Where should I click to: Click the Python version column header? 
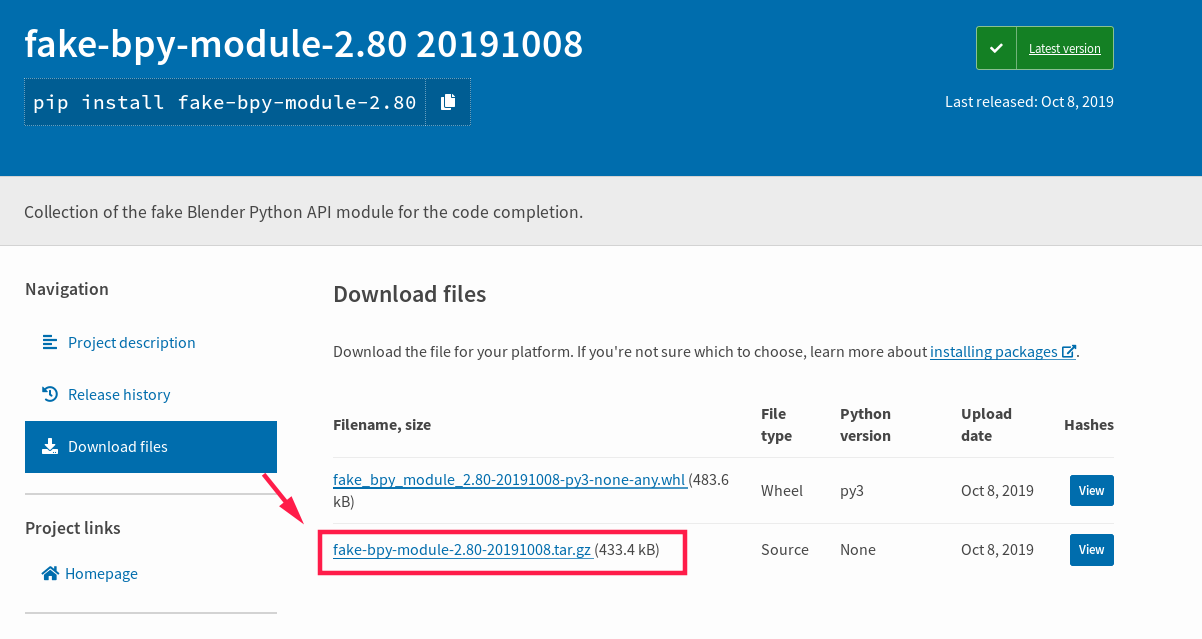click(x=865, y=425)
